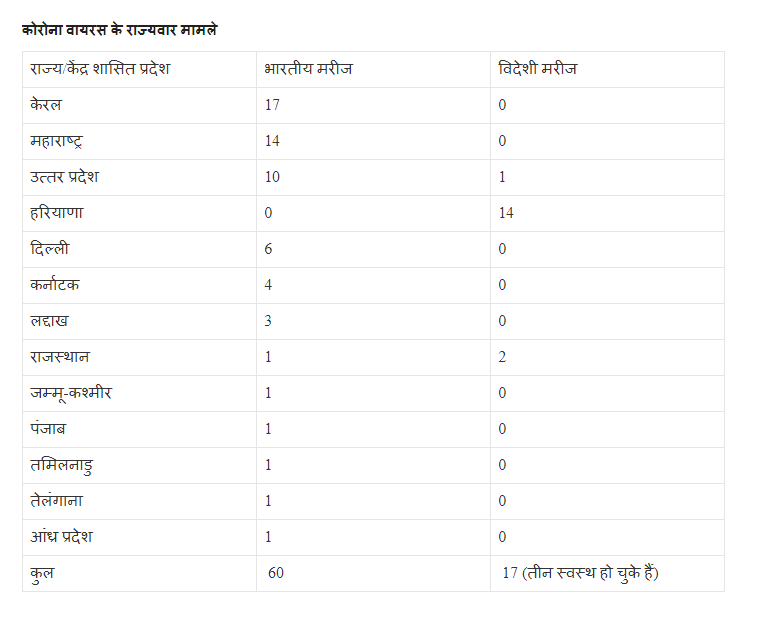Select the तेलंगाना row name cell
The image size is (764, 618).
coord(139,502)
